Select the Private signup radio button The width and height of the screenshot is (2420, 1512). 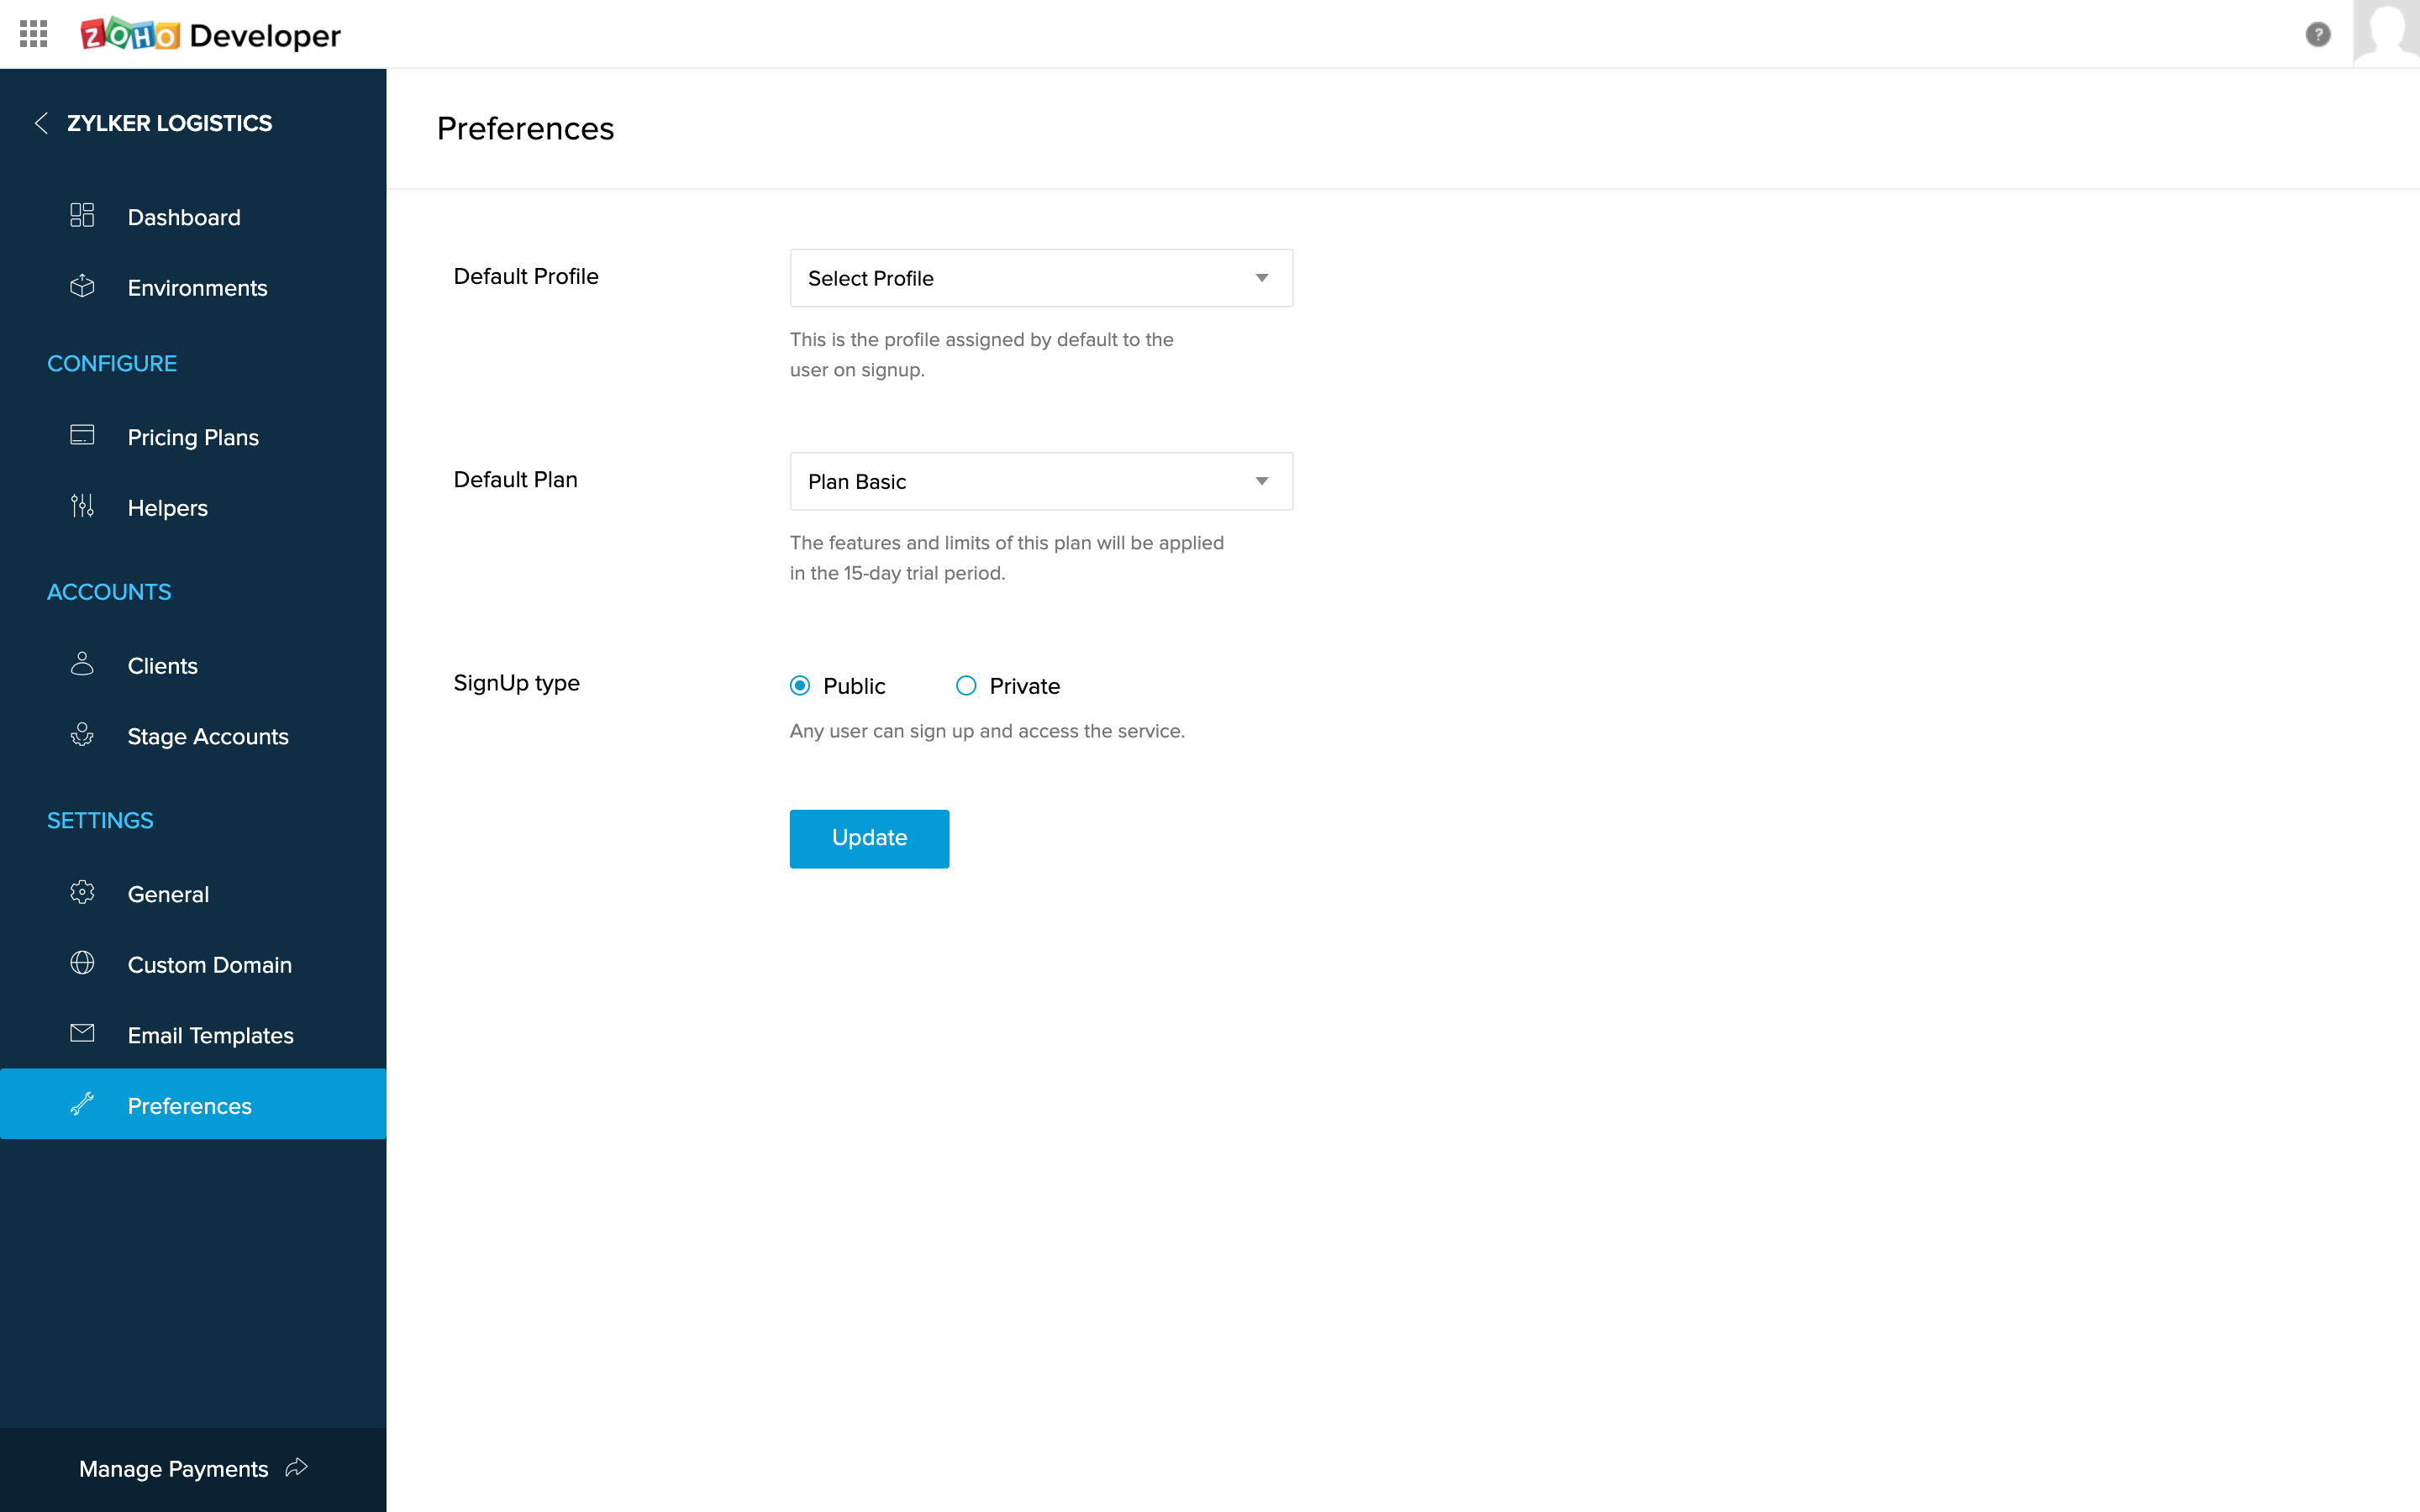(966, 686)
